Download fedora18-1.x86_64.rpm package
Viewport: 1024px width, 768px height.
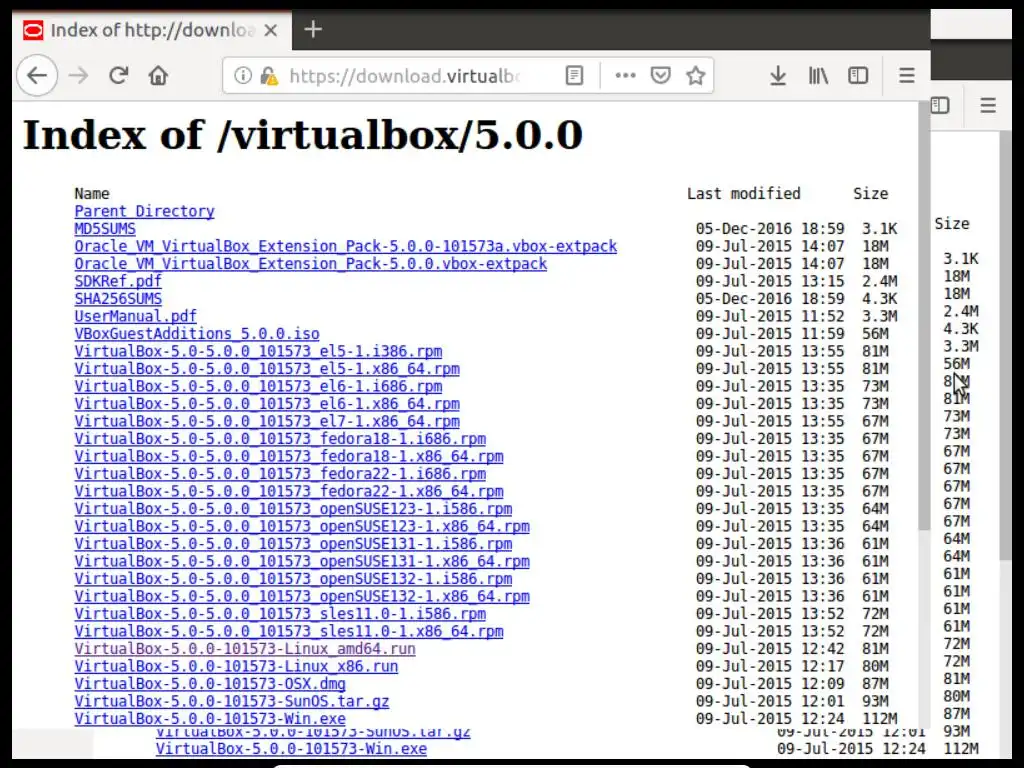(289, 456)
